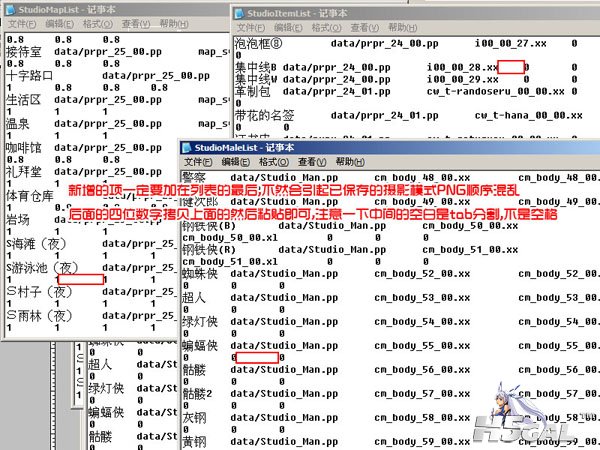Click data/Studio_Man.pp on 超人 row

pyautogui.click(x=284, y=298)
